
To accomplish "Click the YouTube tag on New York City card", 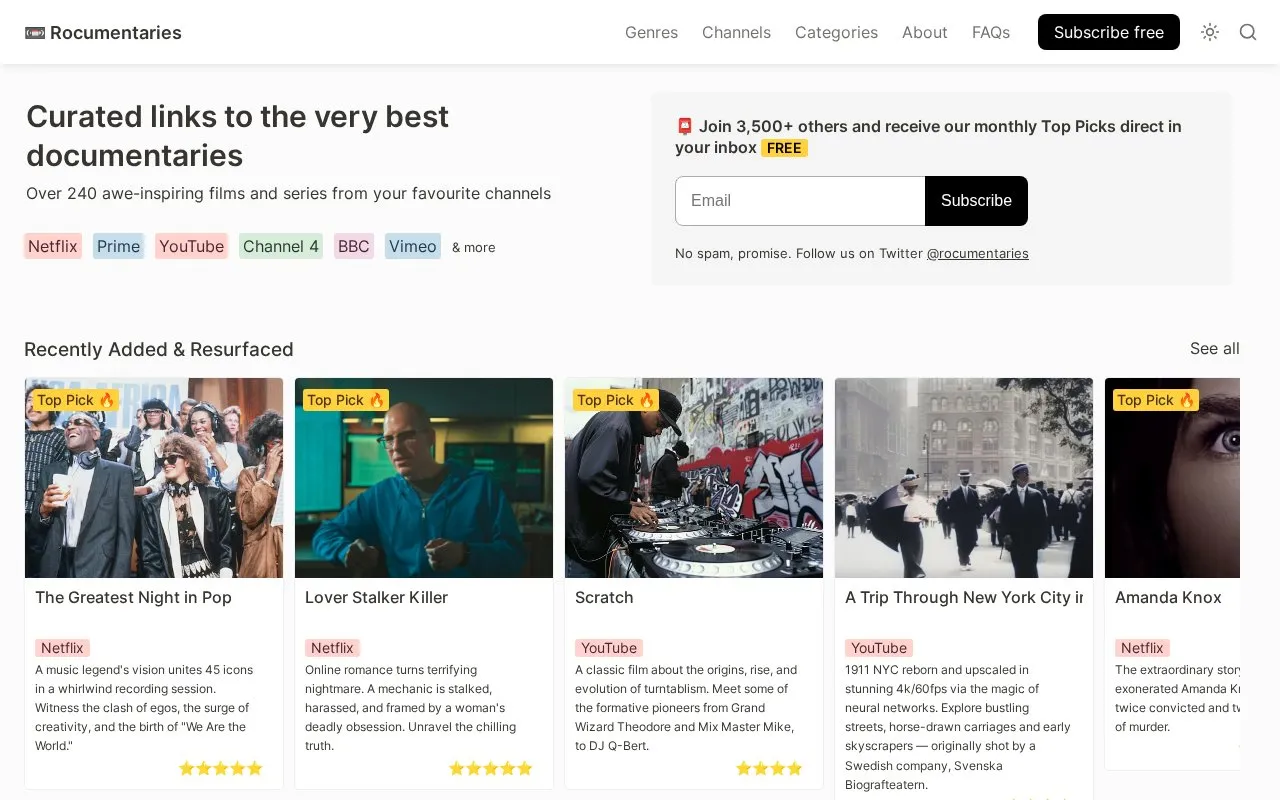I will coord(879,648).
